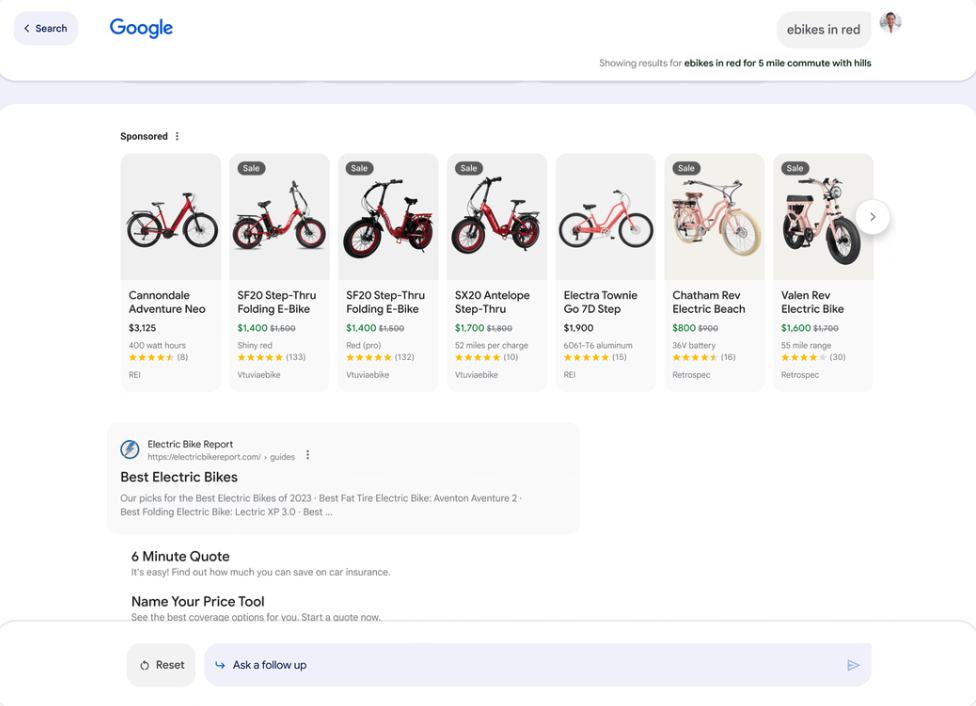This screenshot has height=706, width=976.
Task: Select the Valen Rev Electric Bike image
Action: coord(823,217)
